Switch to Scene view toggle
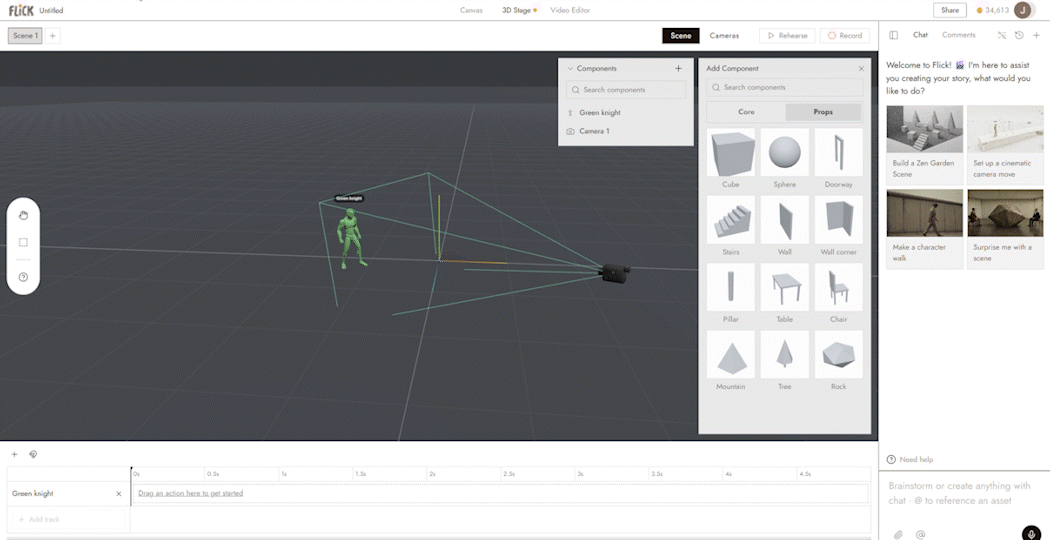Viewport: 1050px width, 540px height. (x=681, y=36)
